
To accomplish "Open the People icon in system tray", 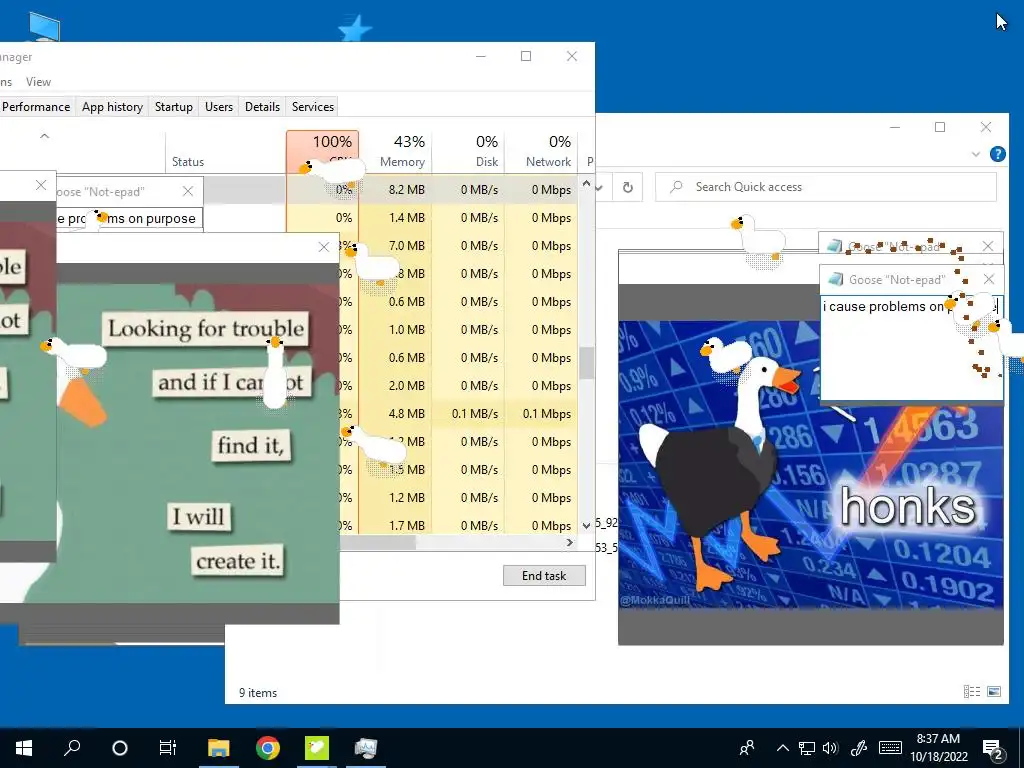I will tap(746, 748).
